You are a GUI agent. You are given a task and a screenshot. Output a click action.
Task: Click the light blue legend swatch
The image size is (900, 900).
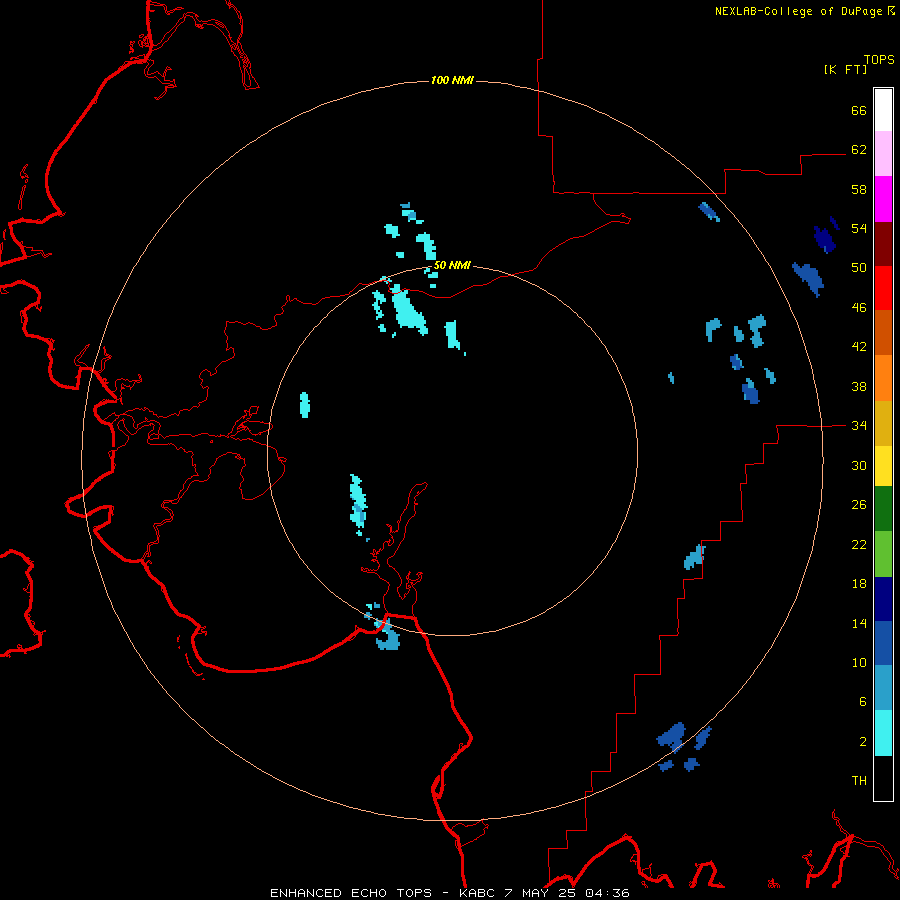883,688
